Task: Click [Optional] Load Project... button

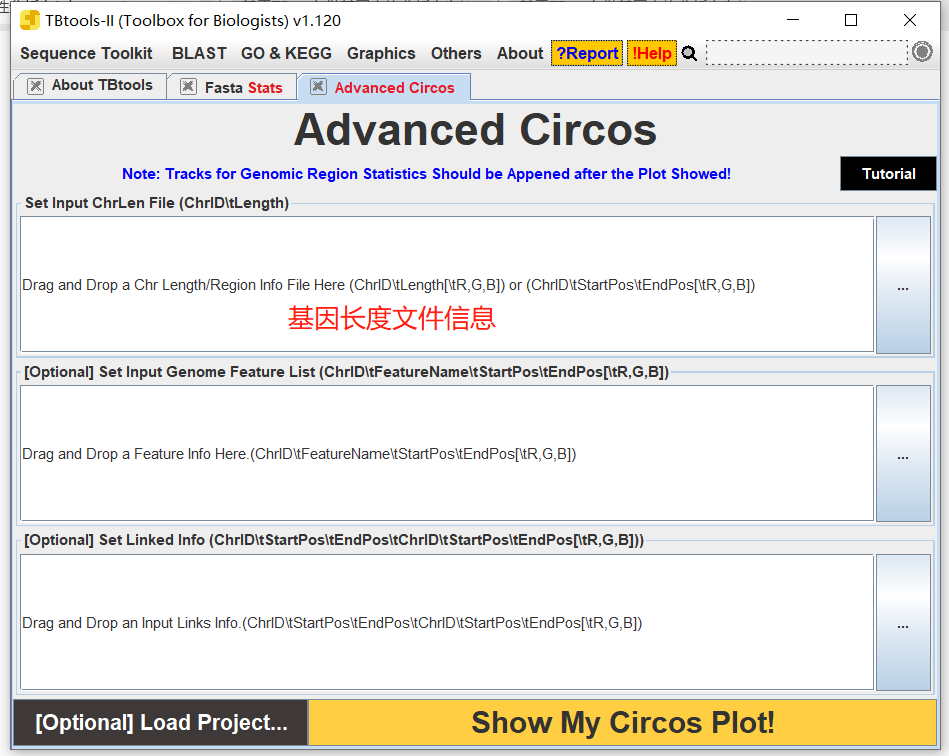Action: [160, 723]
